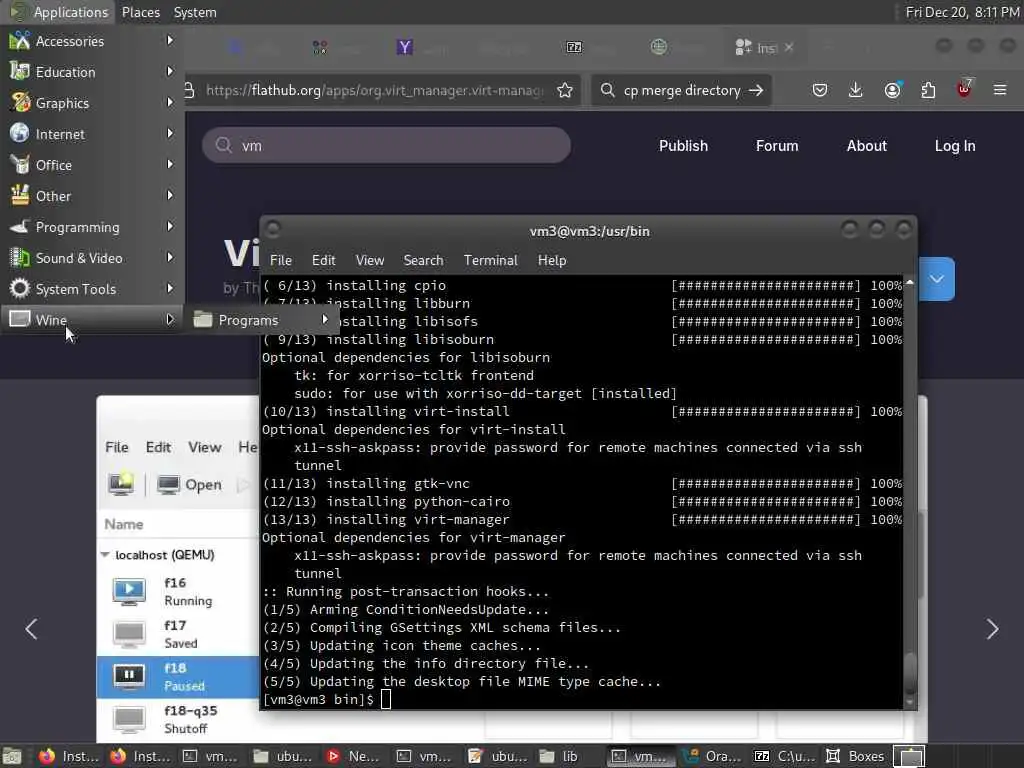
Task: Open Edit menu in virt-manager screenshot
Action: tap(158, 447)
